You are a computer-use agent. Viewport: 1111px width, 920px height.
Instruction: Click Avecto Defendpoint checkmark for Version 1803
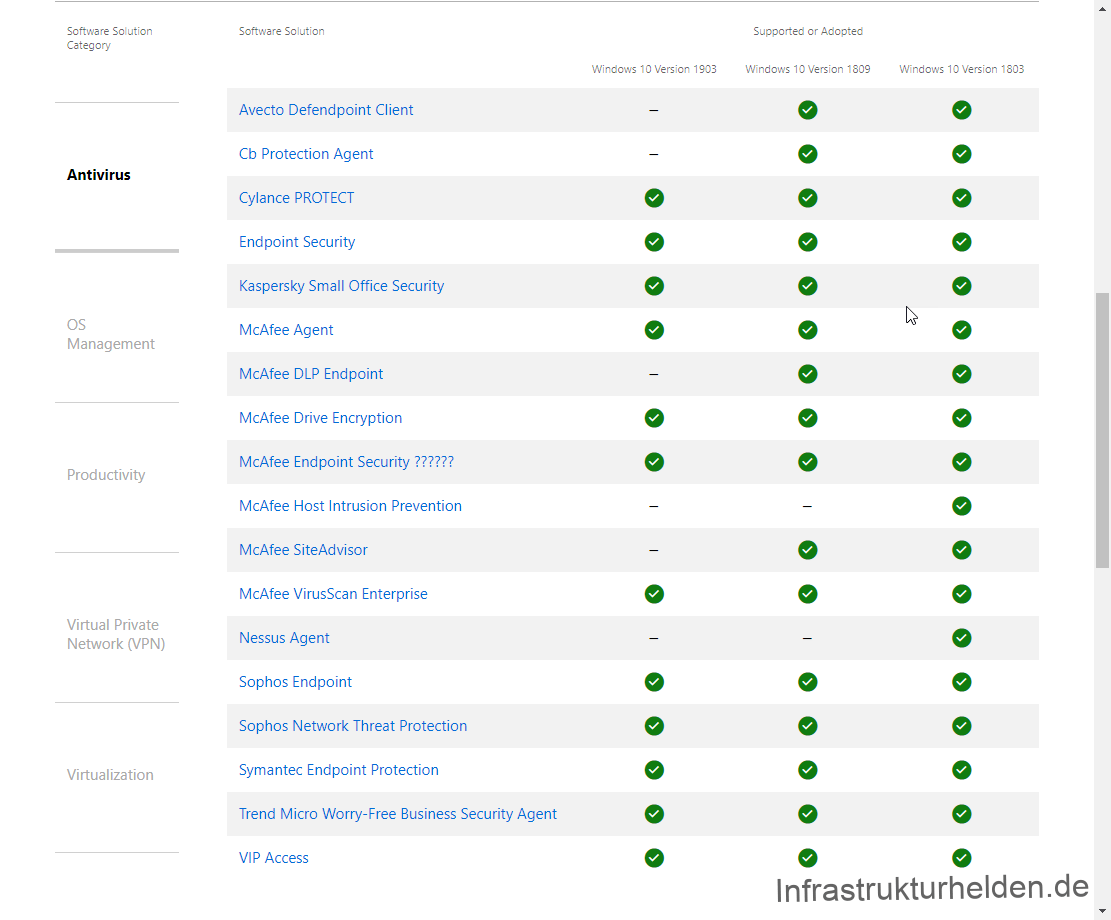[x=961, y=110]
